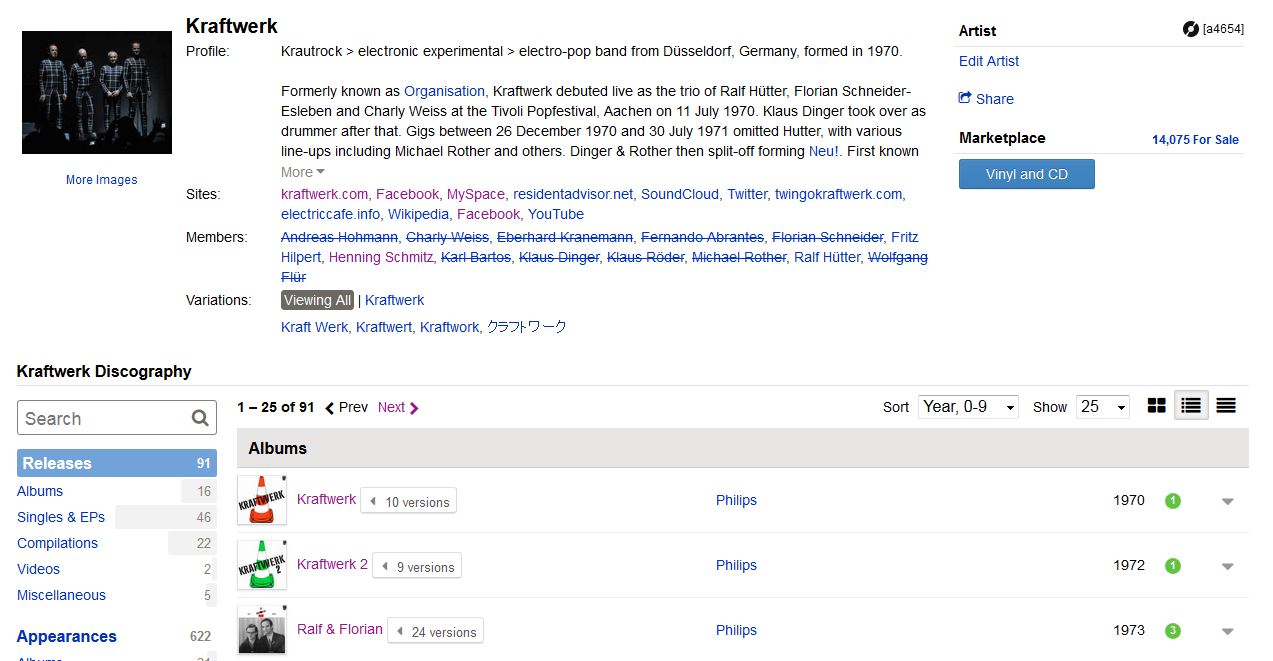Switch to the large-tile grid view icon

pyautogui.click(x=1157, y=406)
